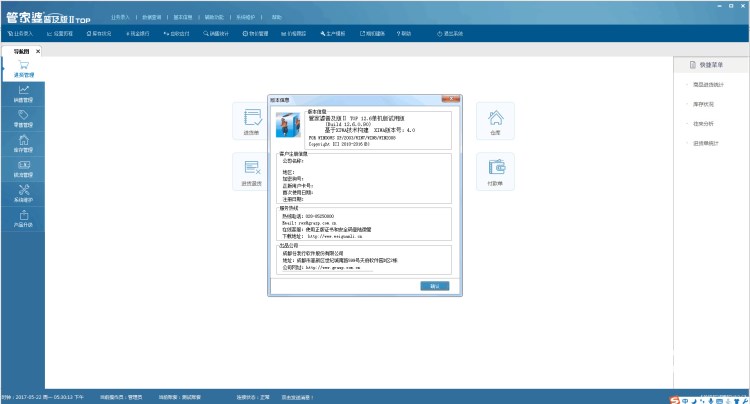Open the 付款单 wallet icon tile
Viewport: 750px width, 404px height.
(496, 172)
